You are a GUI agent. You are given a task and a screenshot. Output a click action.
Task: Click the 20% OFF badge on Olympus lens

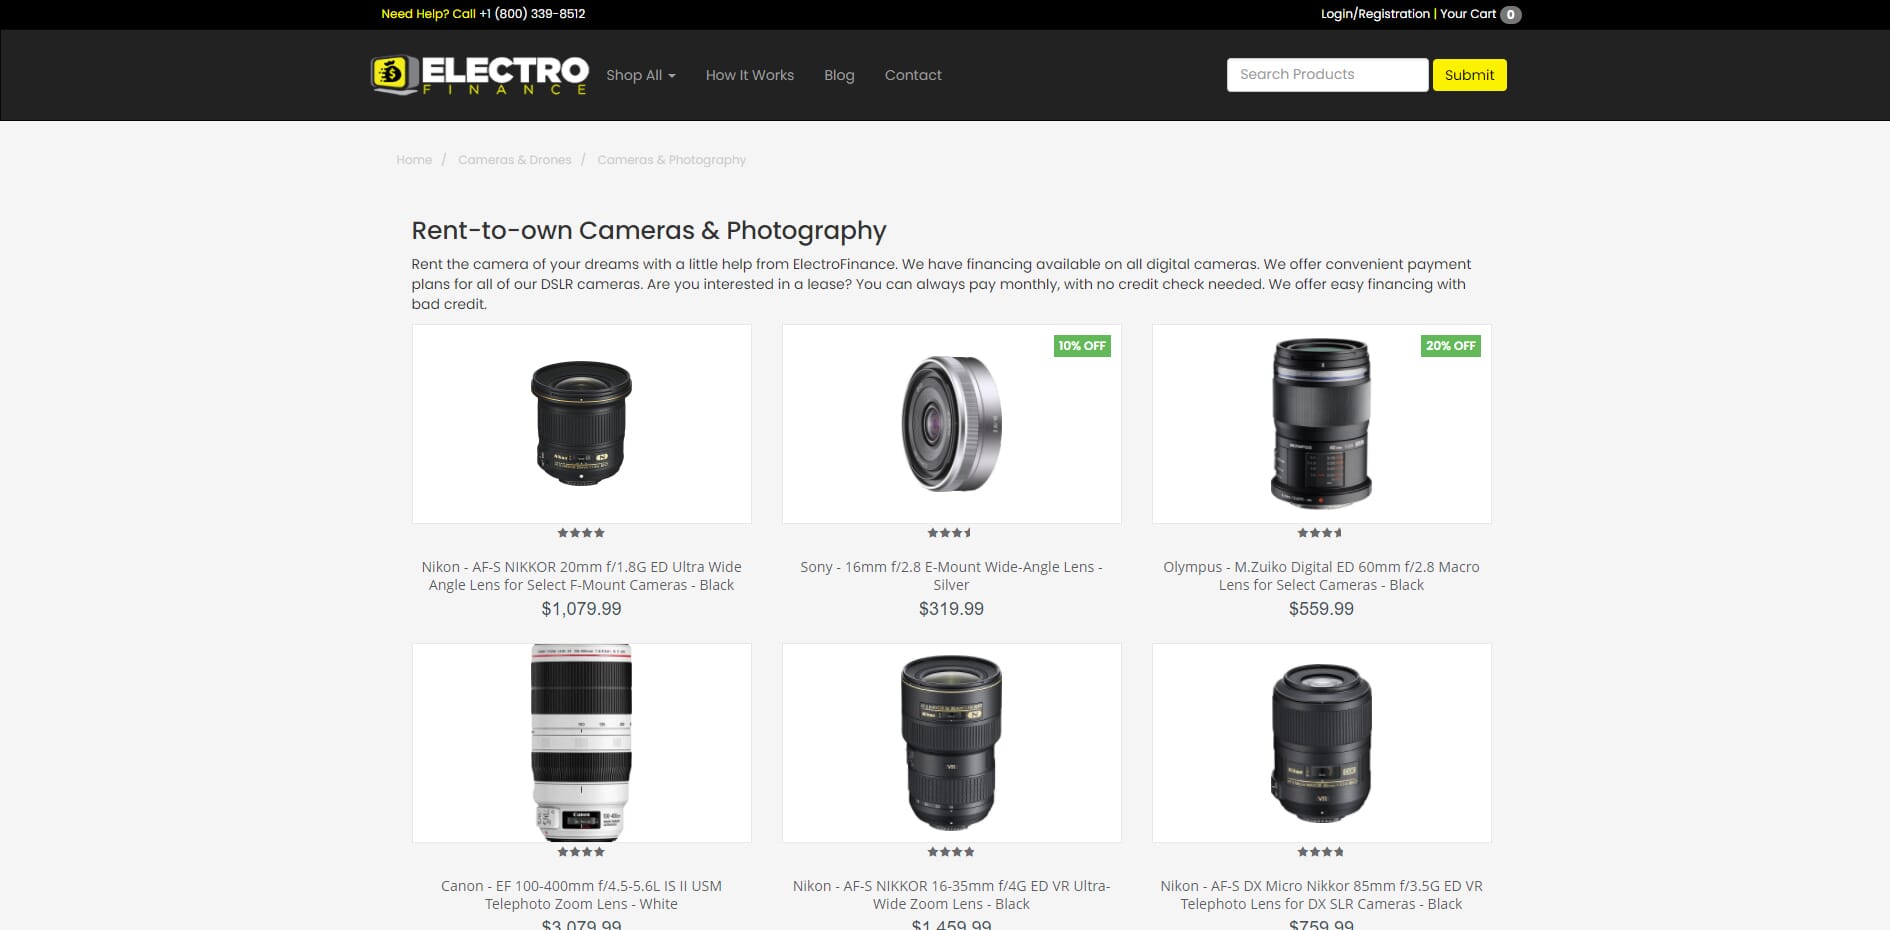[1451, 346]
